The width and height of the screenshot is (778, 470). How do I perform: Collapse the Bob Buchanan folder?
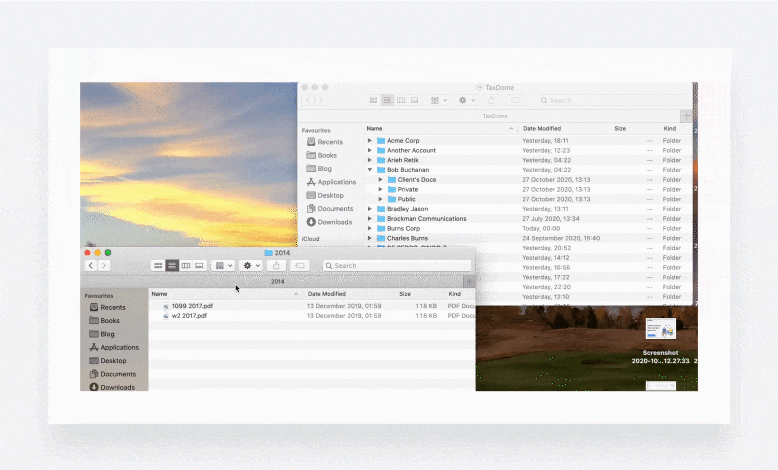tap(370, 170)
